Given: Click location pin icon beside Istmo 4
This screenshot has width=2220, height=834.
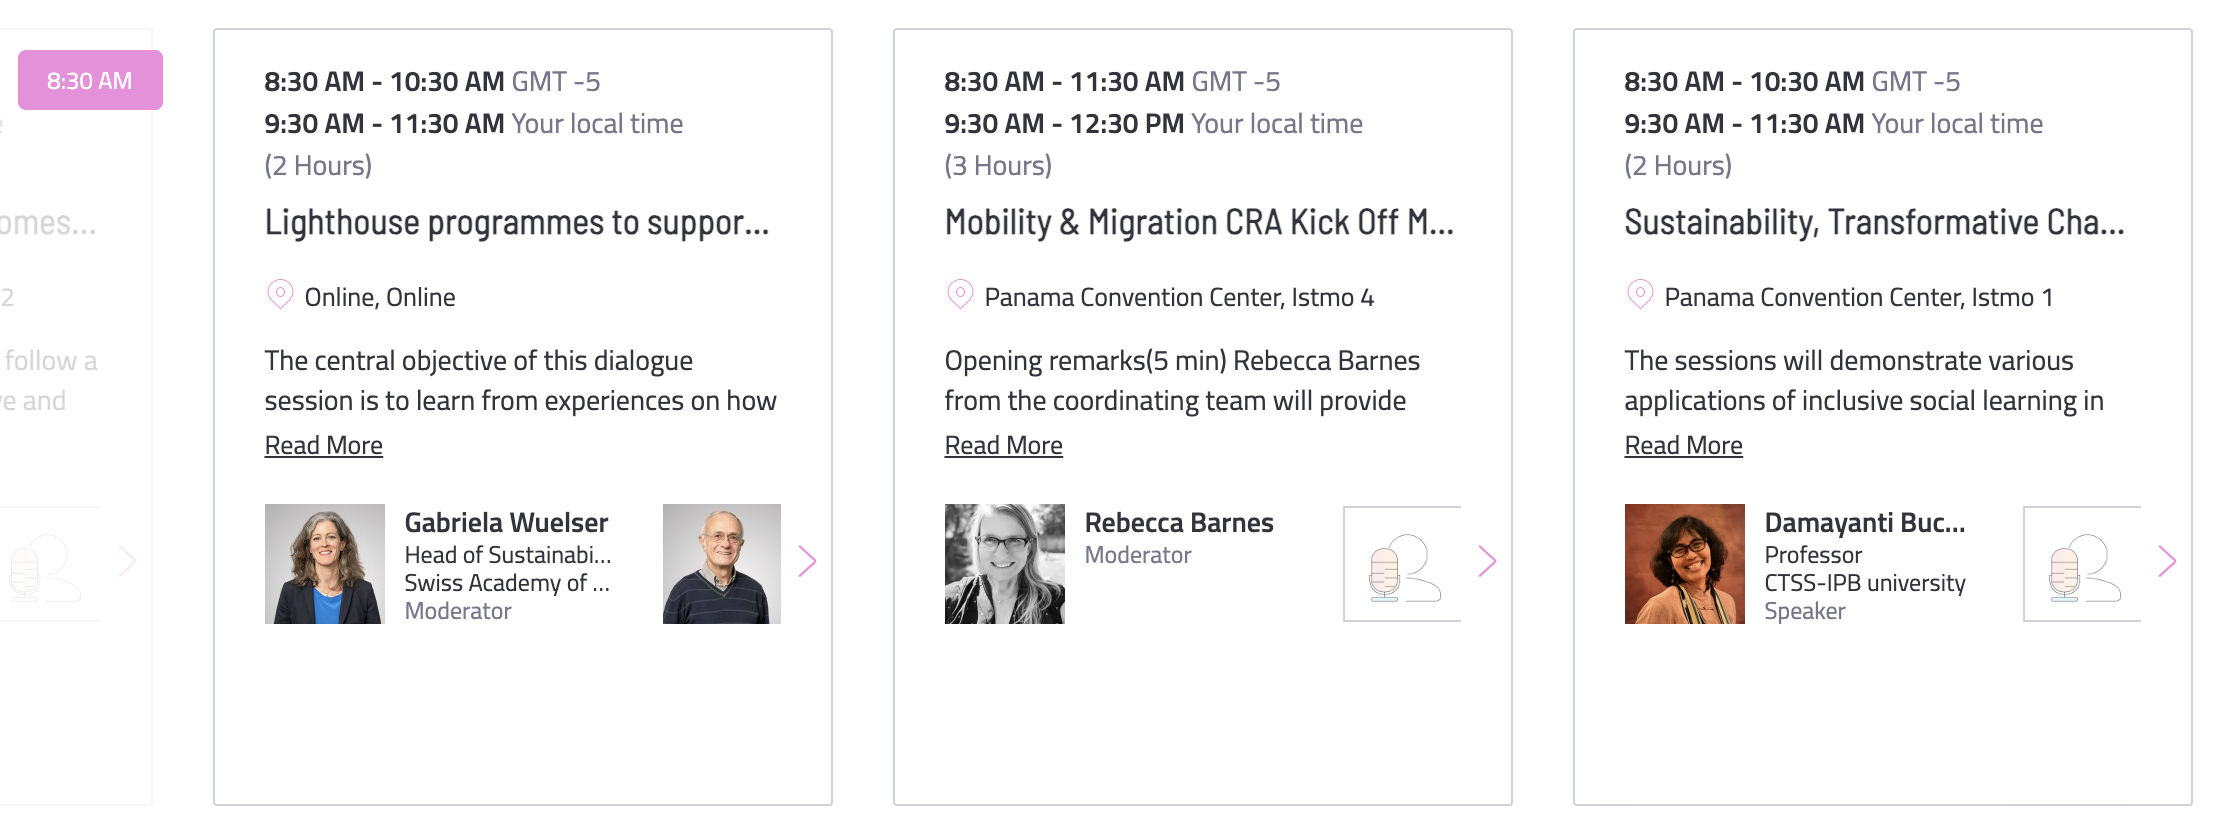Looking at the screenshot, I should [x=960, y=295].
